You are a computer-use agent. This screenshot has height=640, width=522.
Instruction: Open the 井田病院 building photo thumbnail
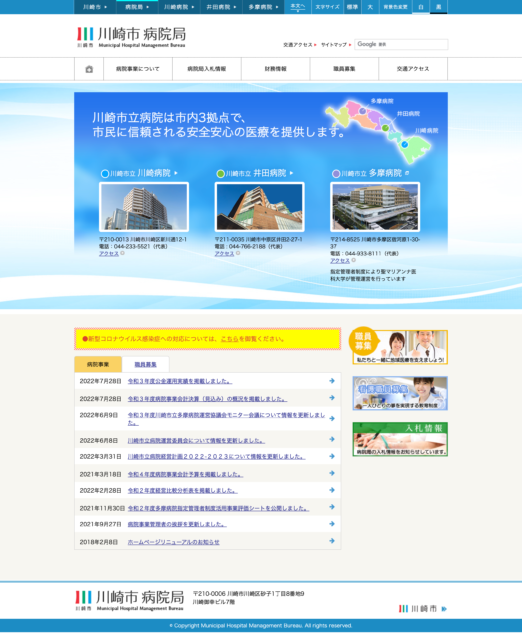pos(260,207)
